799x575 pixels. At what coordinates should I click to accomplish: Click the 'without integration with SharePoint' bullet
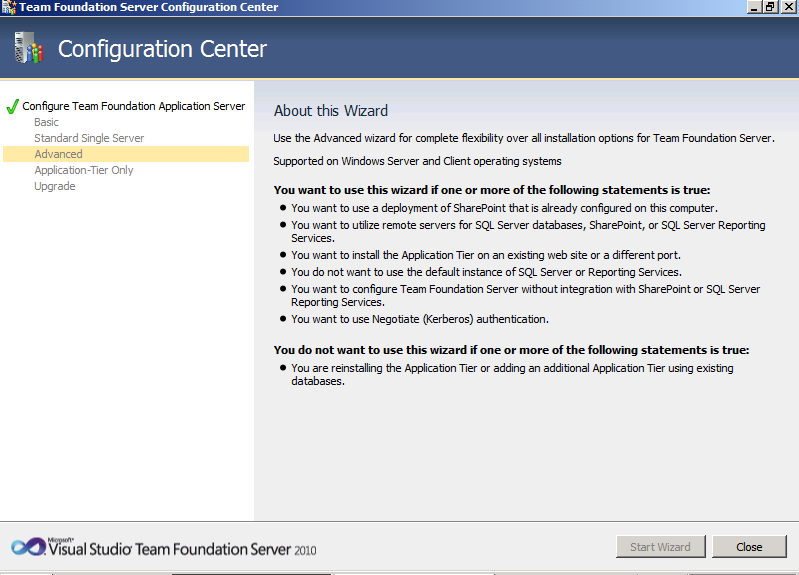point(525,296)
